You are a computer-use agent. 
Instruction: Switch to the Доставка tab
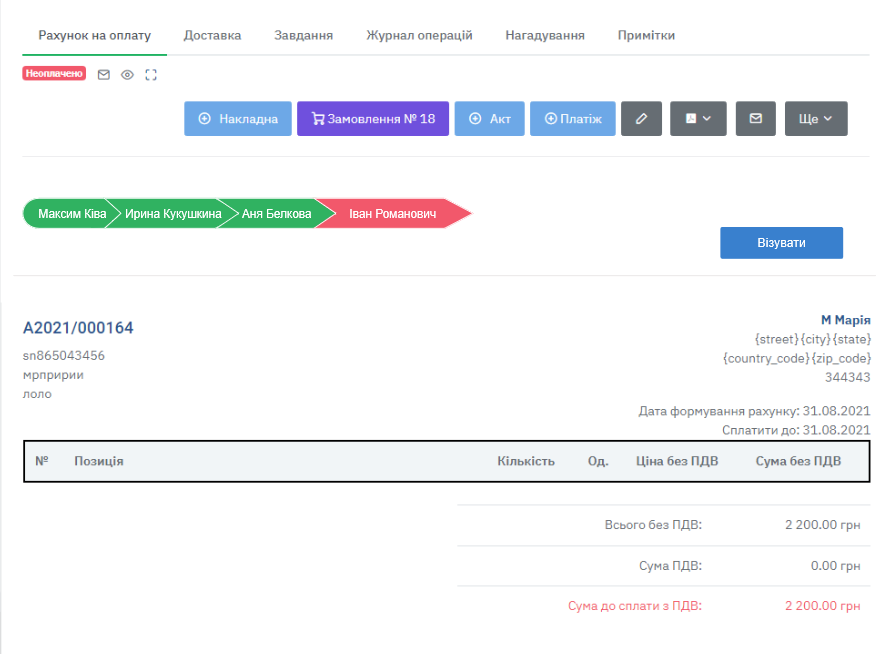coord(212,35)
